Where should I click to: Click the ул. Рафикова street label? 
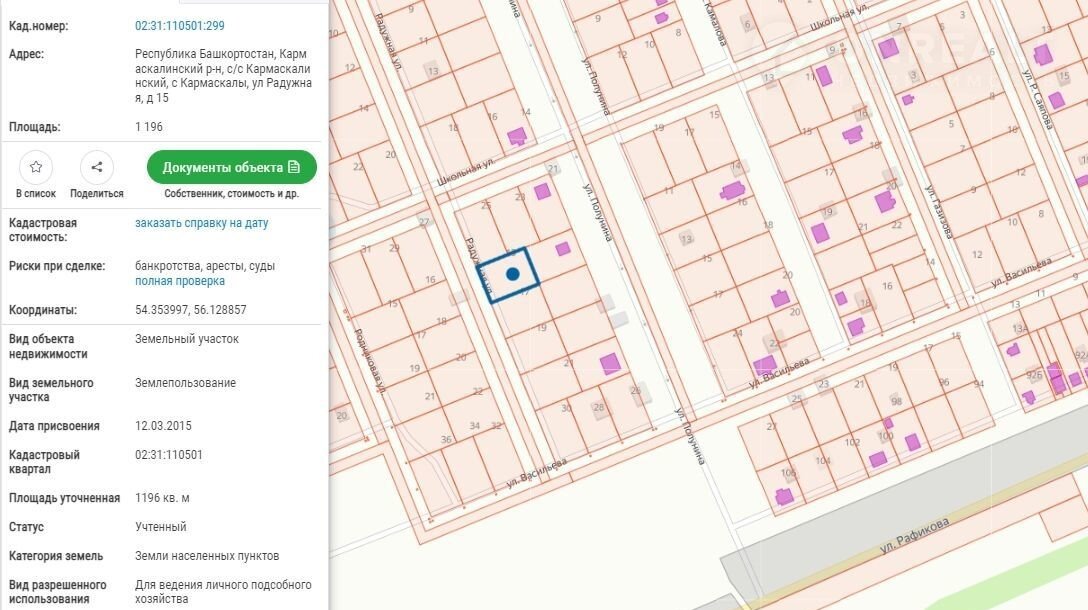tap(914, 535)
